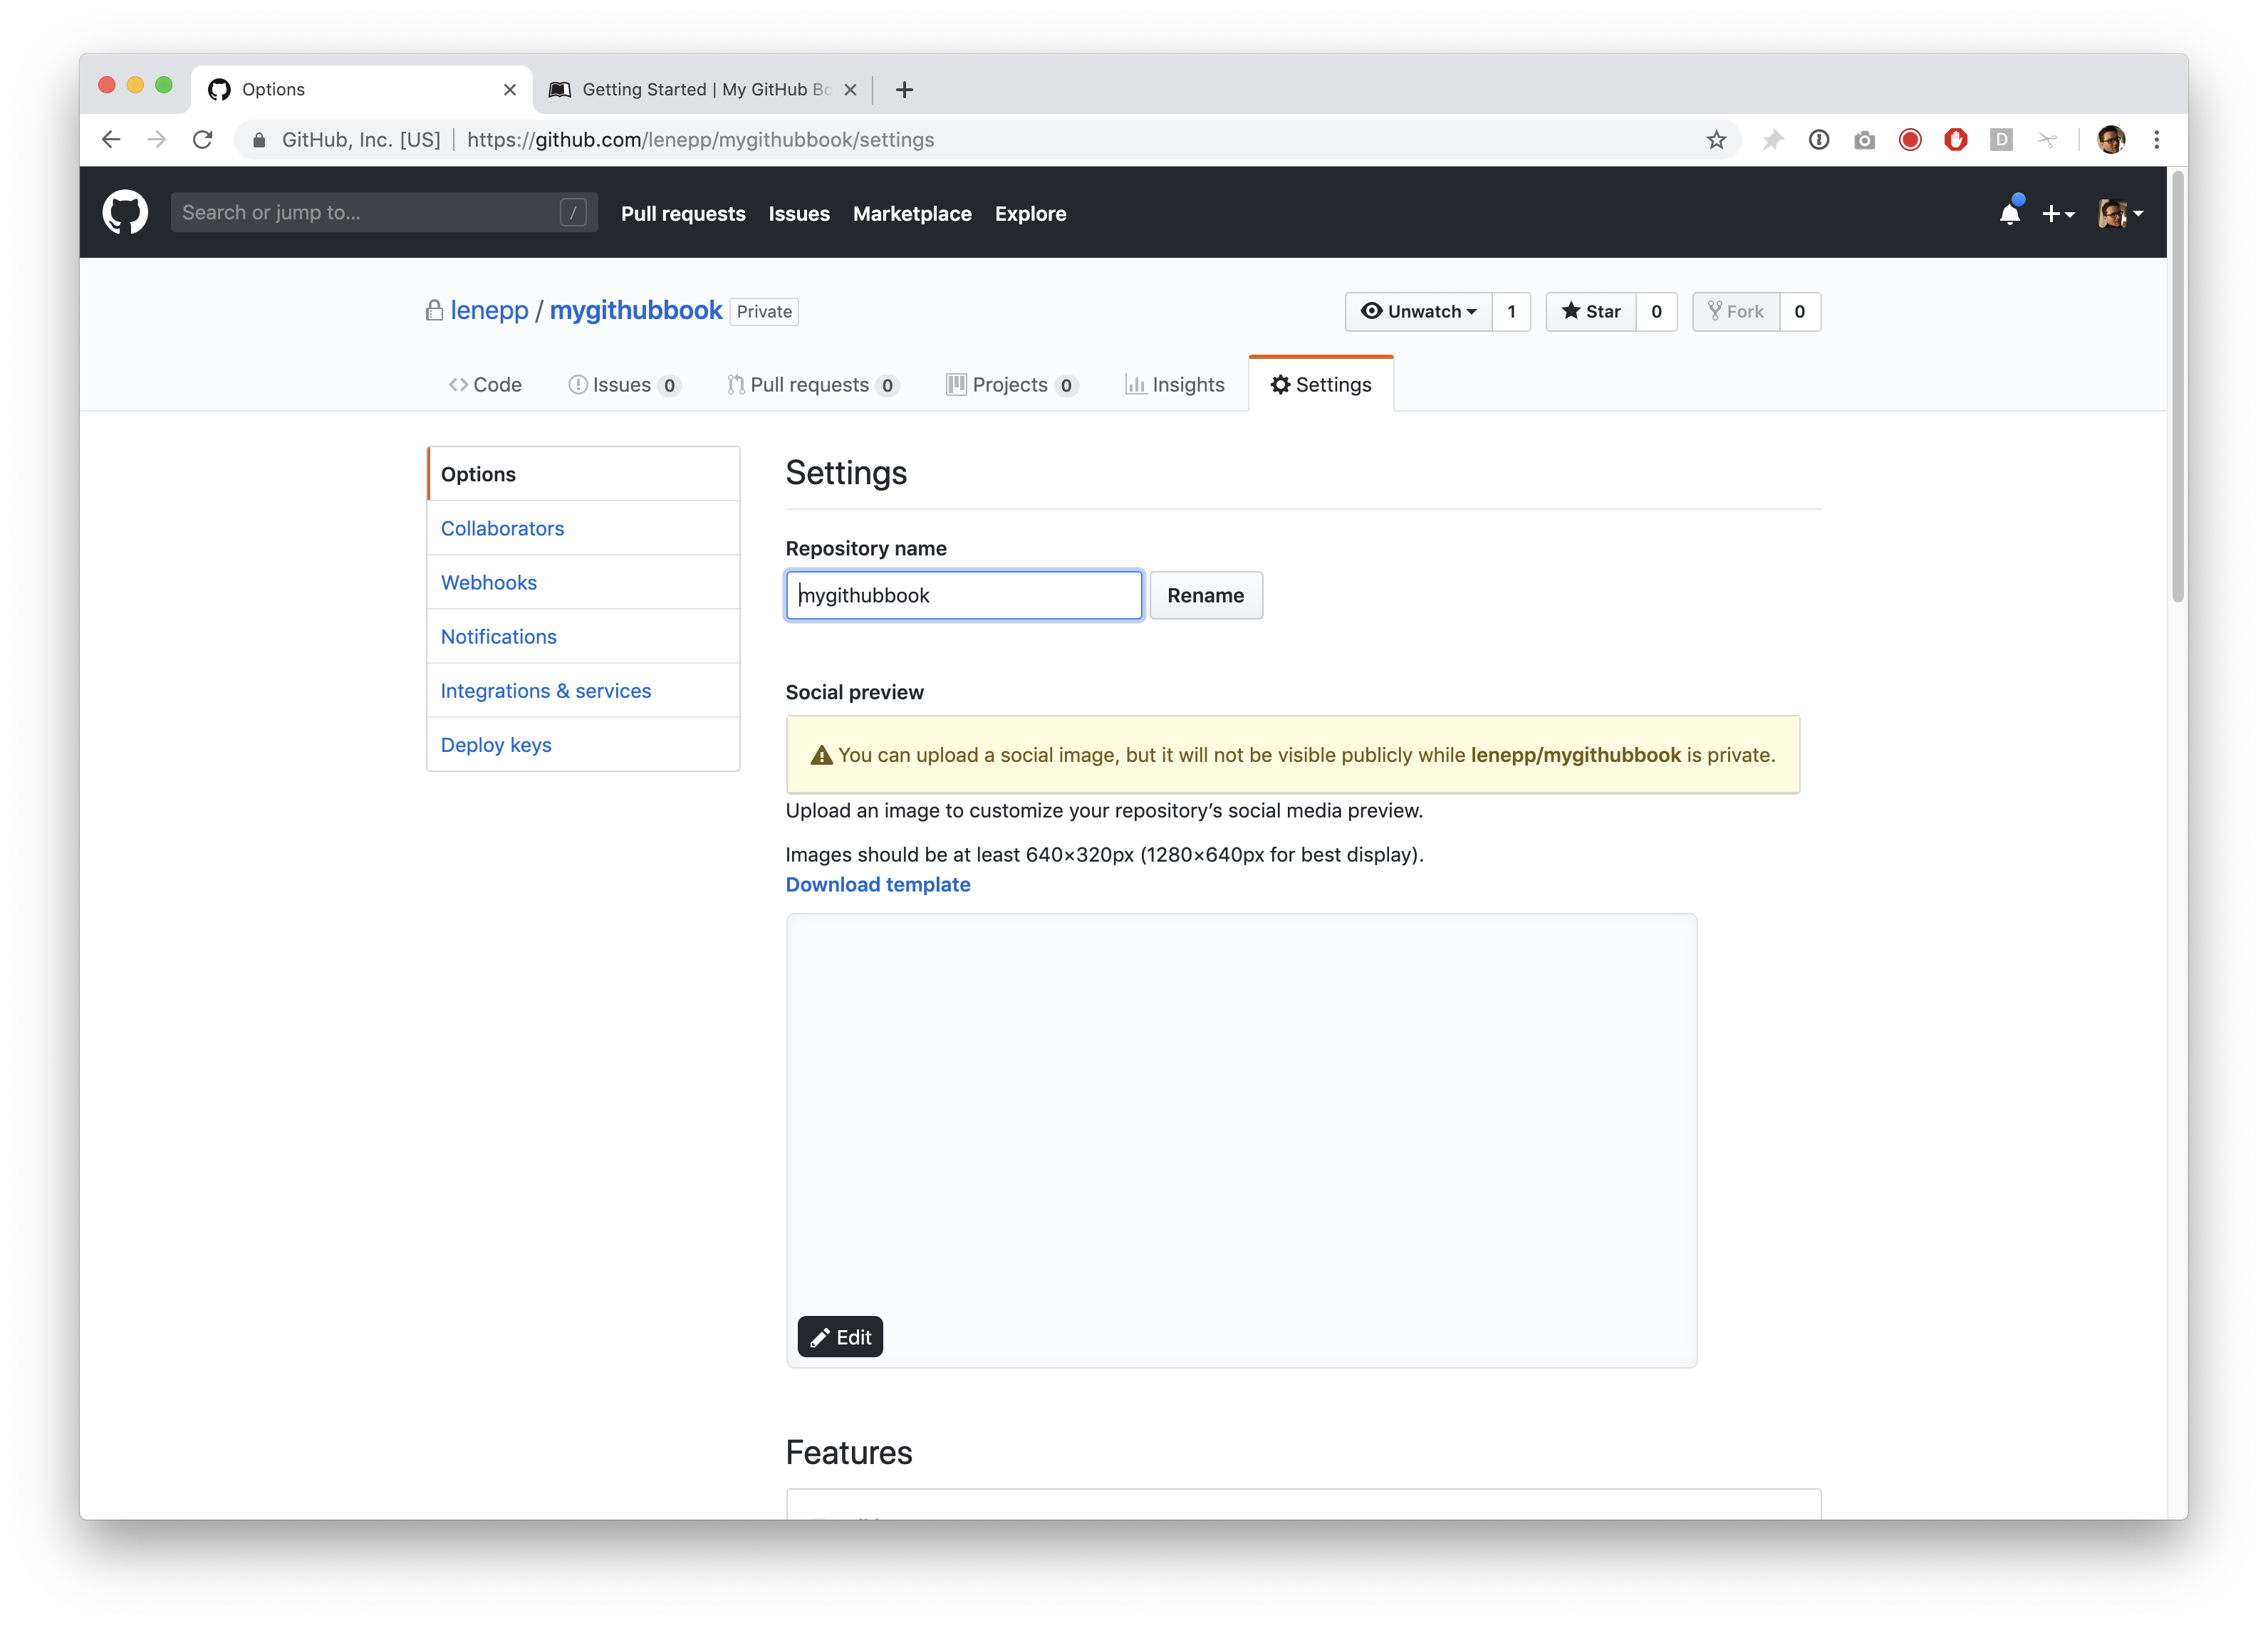Screen dimensions: 2268x1625
Task: Click the slash shortcut icon in search
Action: pyautogui.click(x=573, y=212)
